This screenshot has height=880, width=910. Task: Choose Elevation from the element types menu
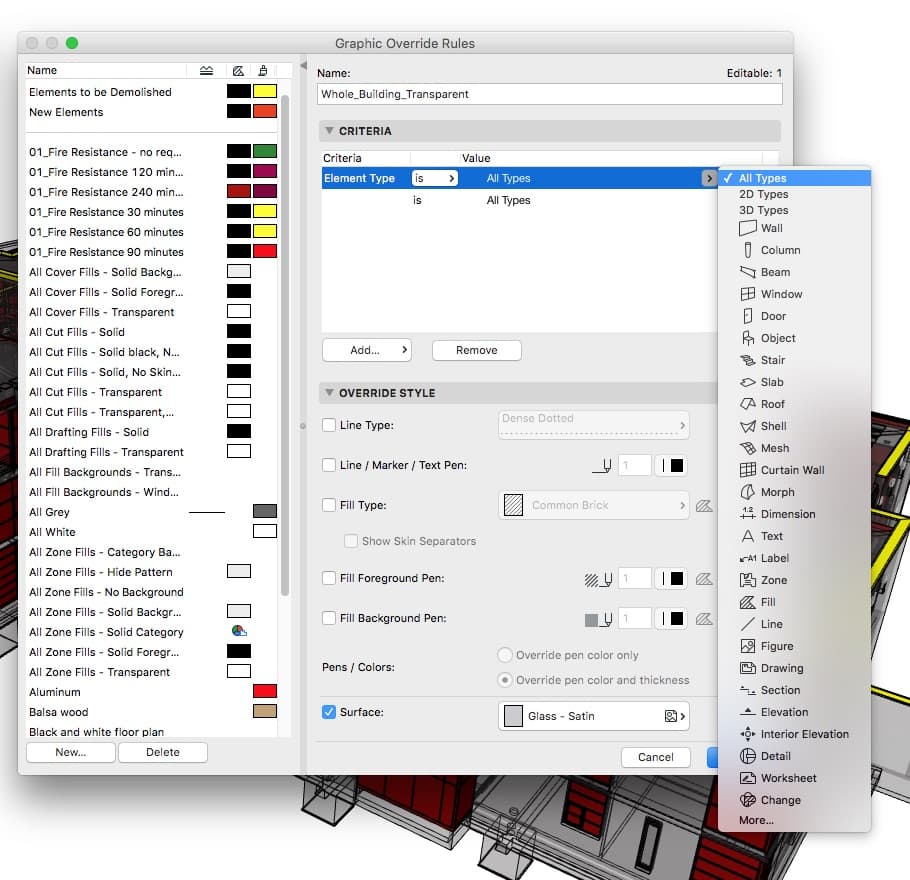784,712
